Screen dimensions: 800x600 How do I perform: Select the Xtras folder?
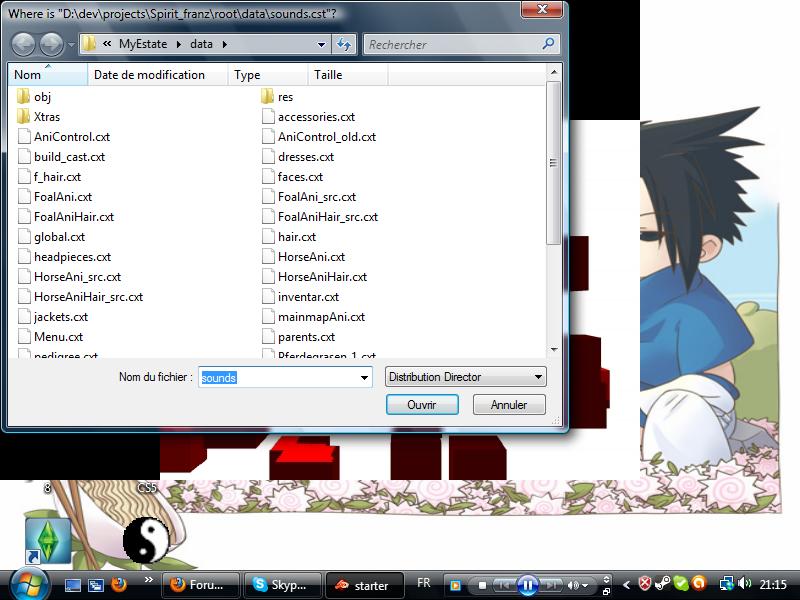[x=39, y=117]
